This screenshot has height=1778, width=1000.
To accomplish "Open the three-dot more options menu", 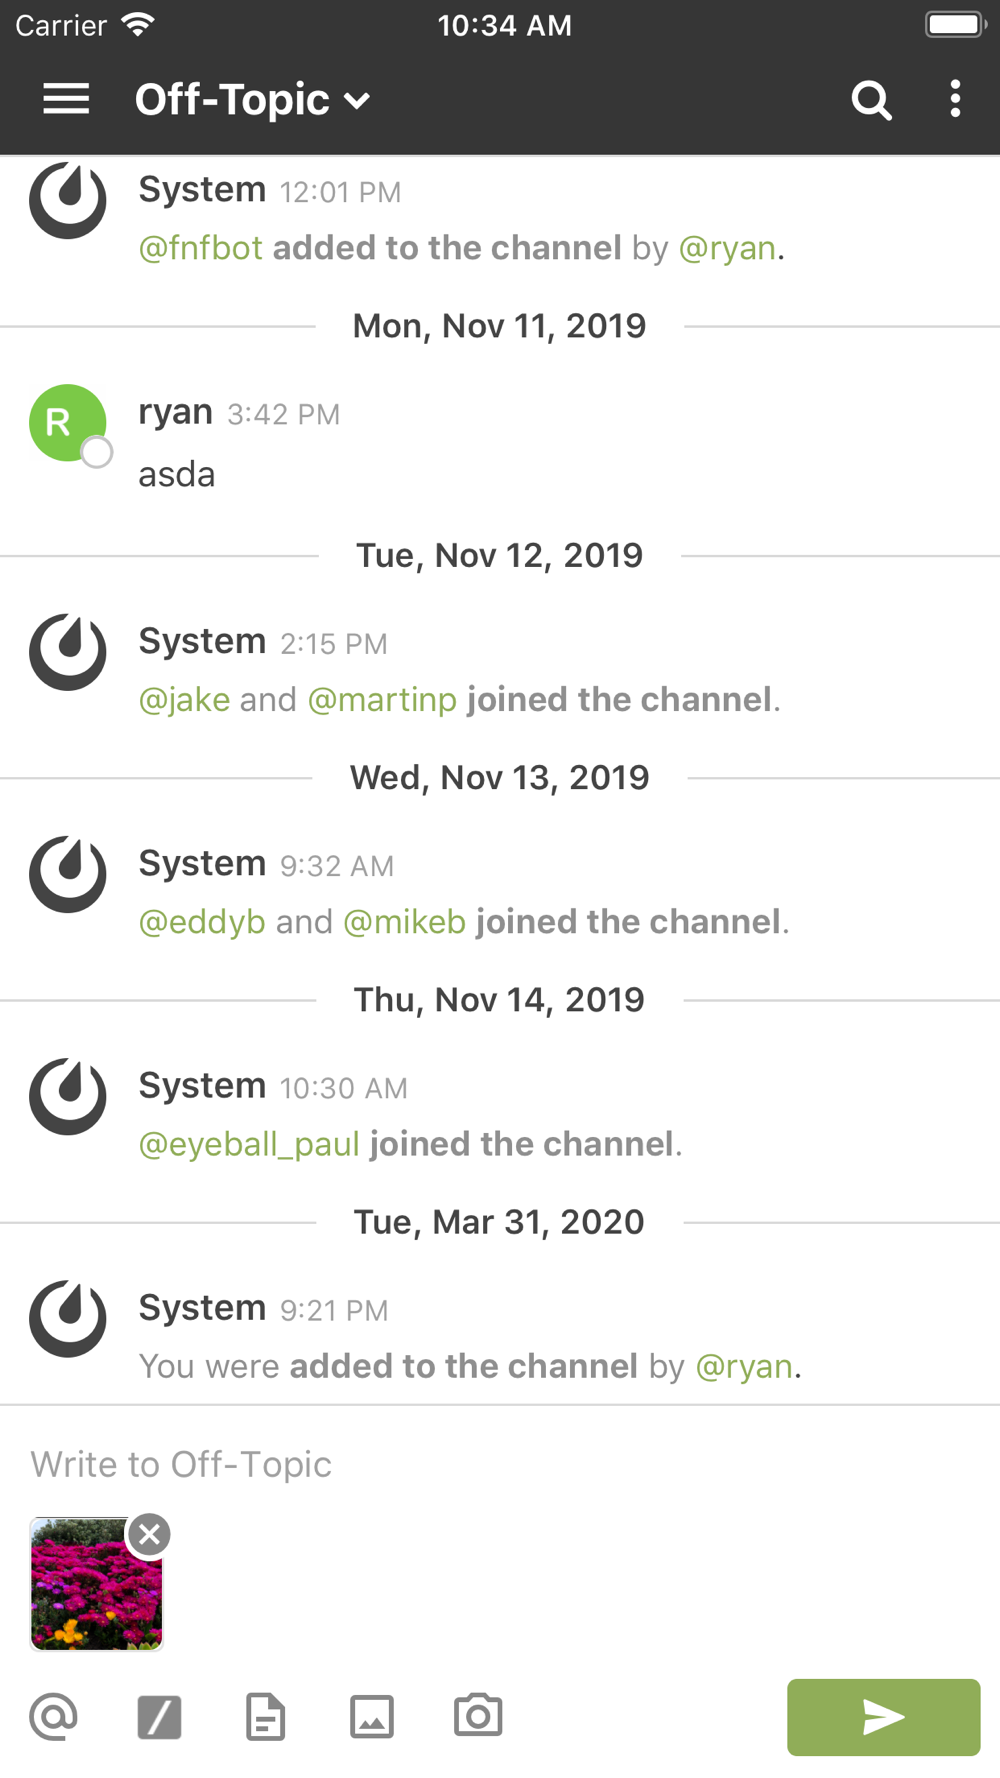I will click(x=955, y=99).
